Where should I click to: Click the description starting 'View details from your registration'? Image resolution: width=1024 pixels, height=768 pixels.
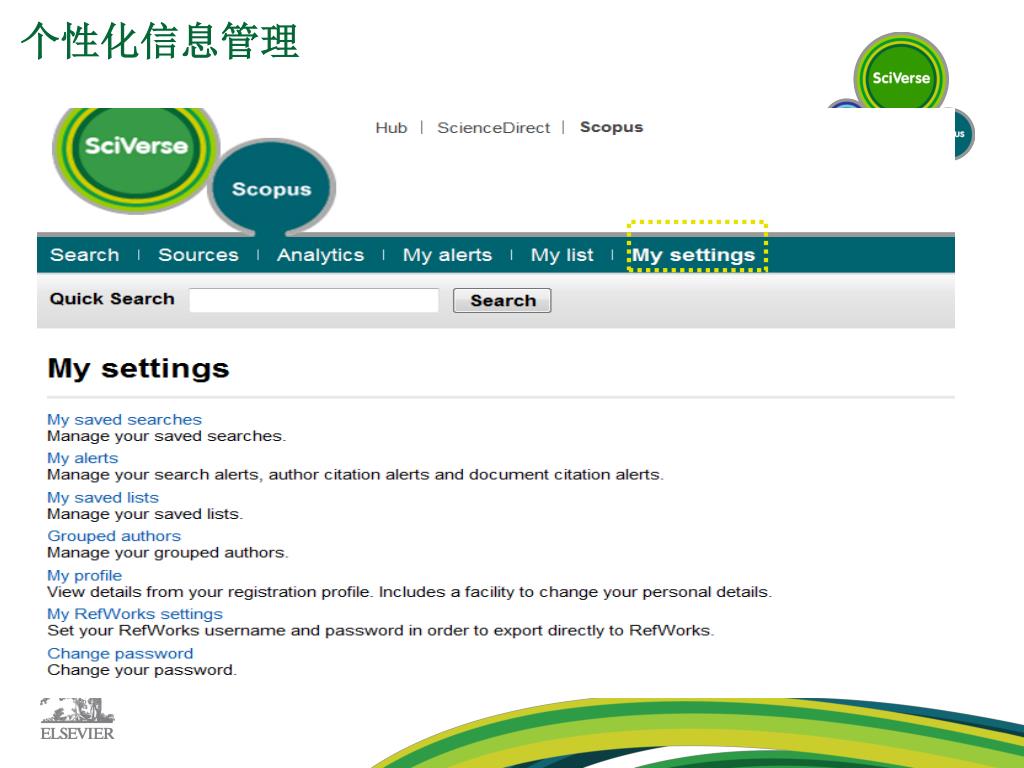click(409, 592)
